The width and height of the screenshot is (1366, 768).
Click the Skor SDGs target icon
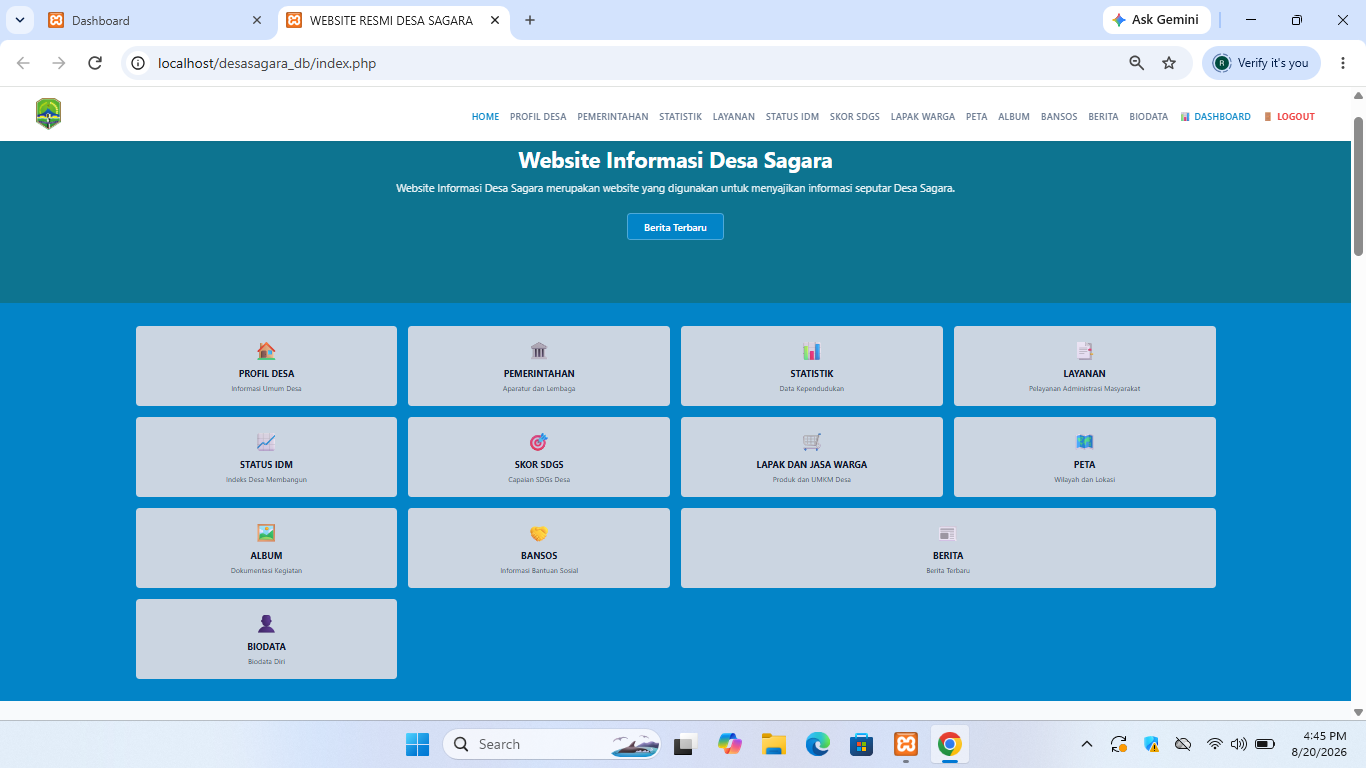click(539, 442)
